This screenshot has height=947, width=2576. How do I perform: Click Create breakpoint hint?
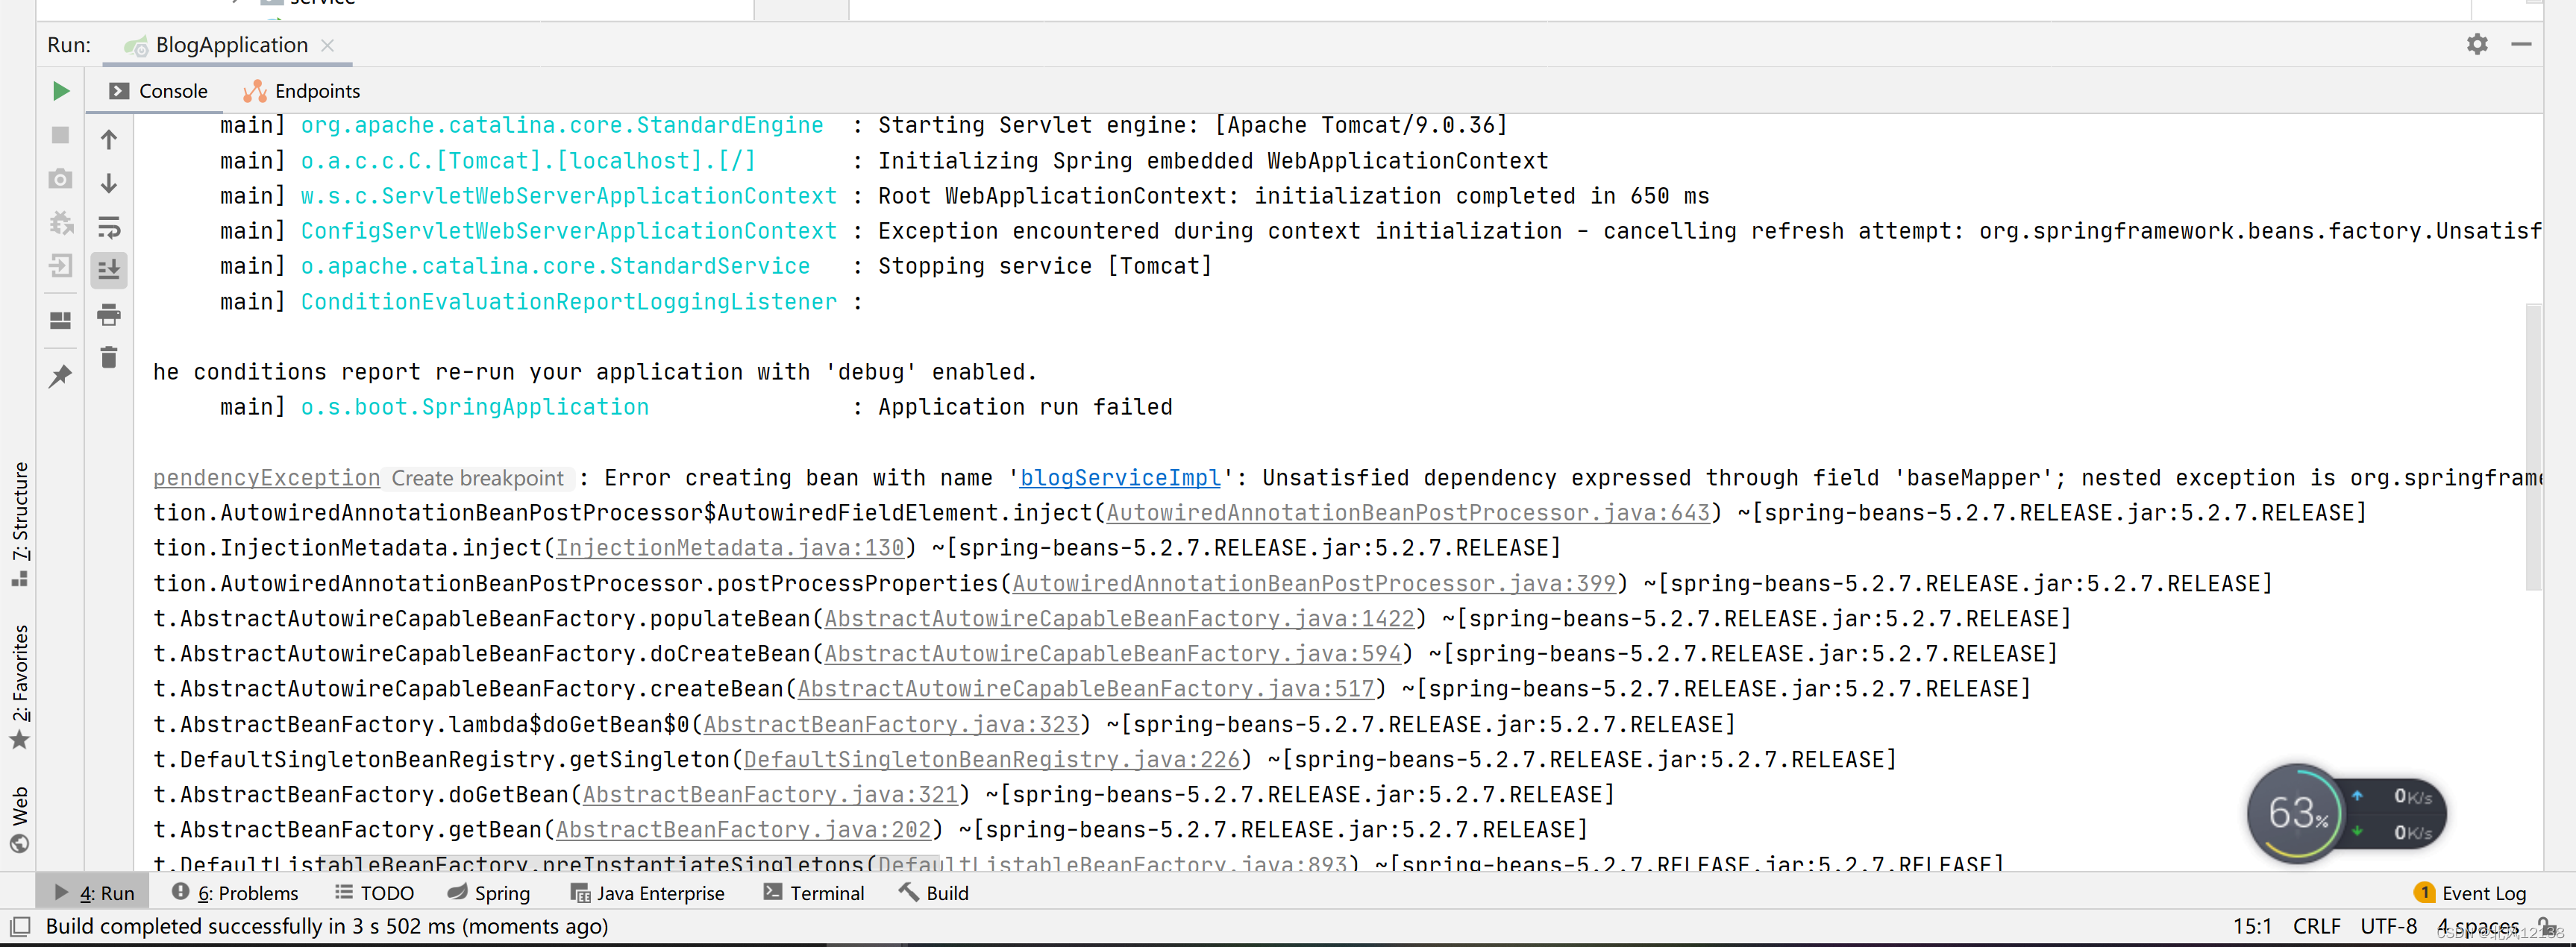(x=477, y=478)
